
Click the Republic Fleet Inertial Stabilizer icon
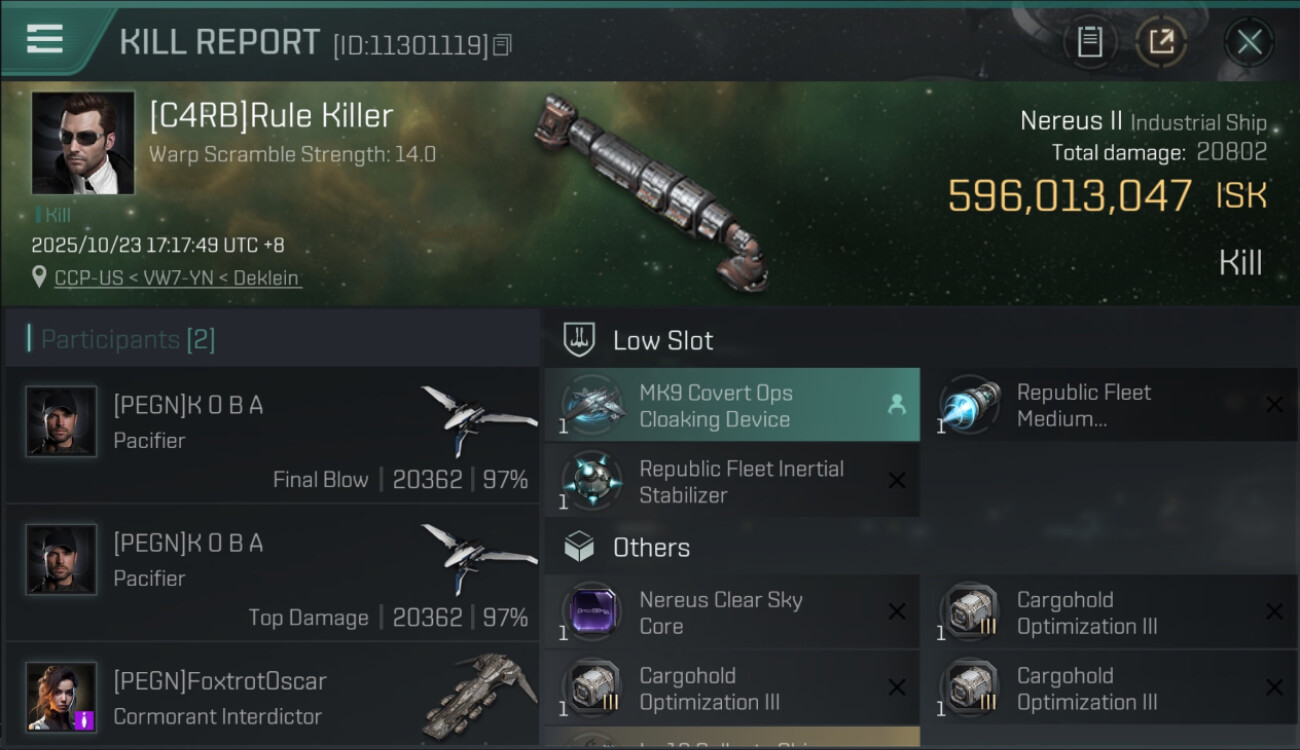click(x=590, y=481)
